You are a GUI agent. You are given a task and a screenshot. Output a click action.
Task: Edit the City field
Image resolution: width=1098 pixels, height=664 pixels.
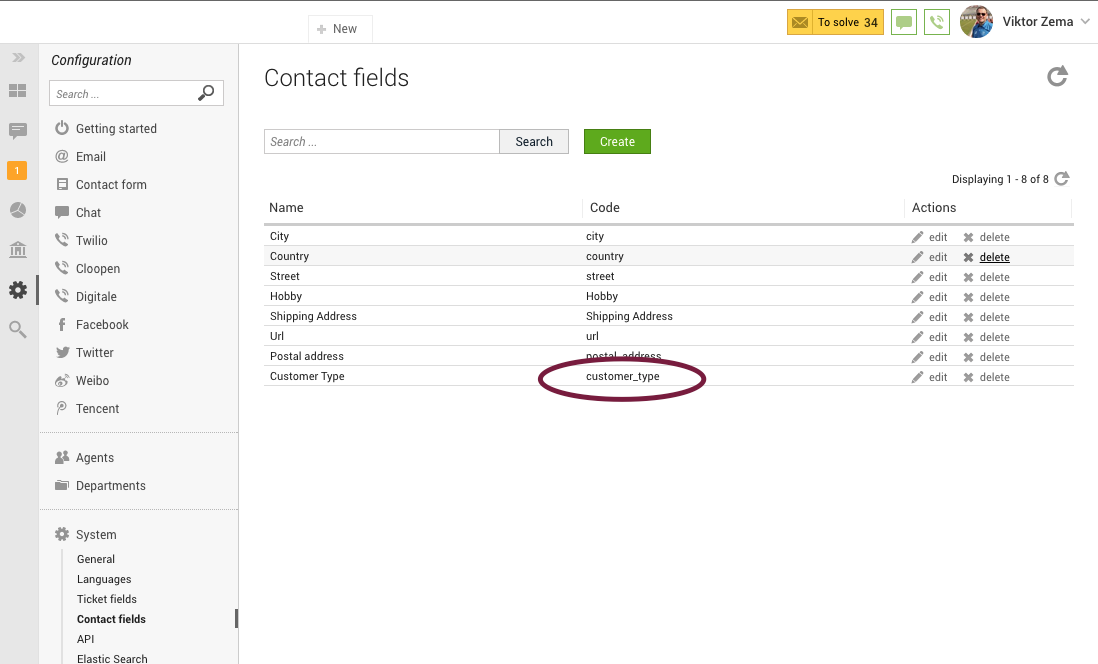point(929,237)
